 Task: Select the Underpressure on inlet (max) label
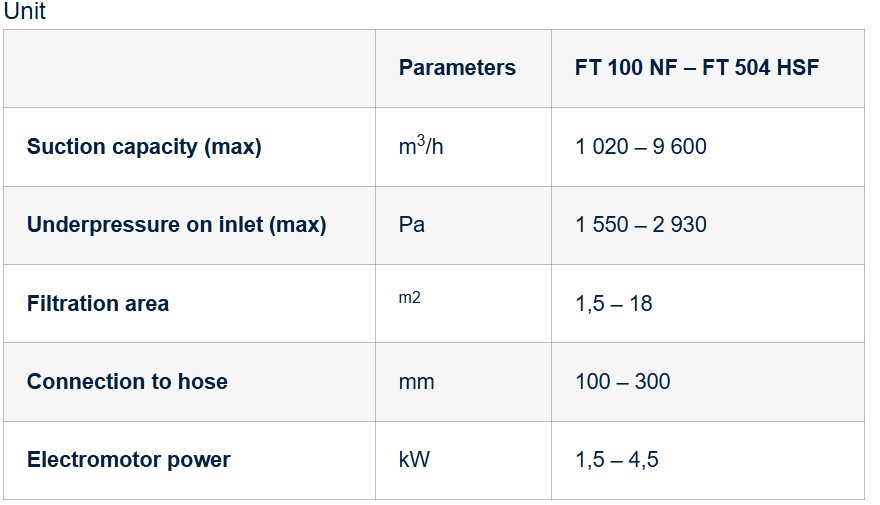click(x=177, y=225)
